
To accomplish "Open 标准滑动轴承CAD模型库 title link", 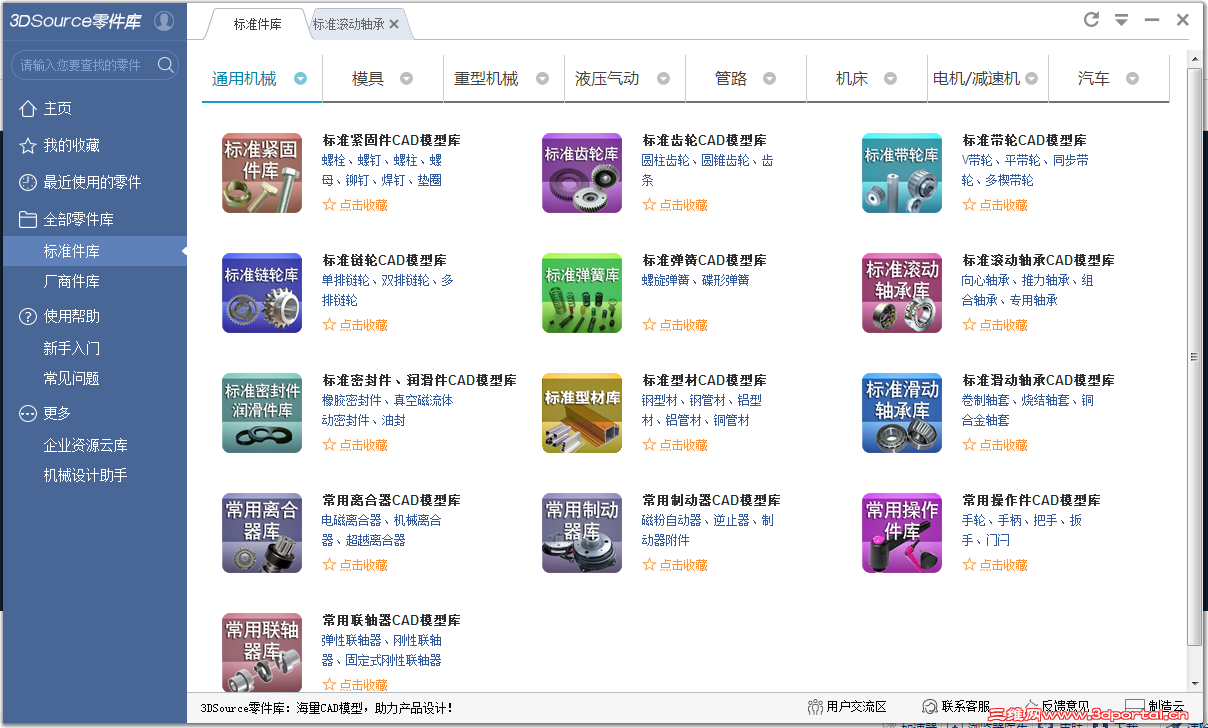I will coord(1038,380).
